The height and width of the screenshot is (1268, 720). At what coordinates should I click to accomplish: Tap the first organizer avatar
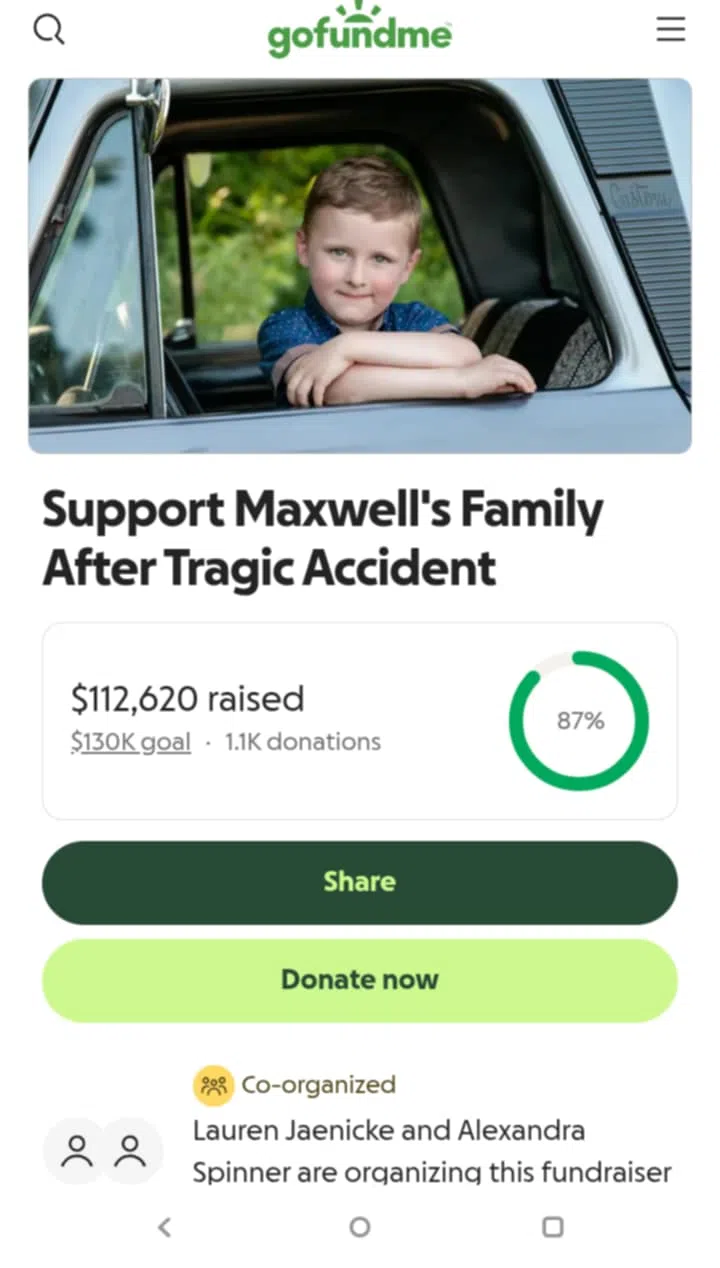click(x=76, y=1151)
